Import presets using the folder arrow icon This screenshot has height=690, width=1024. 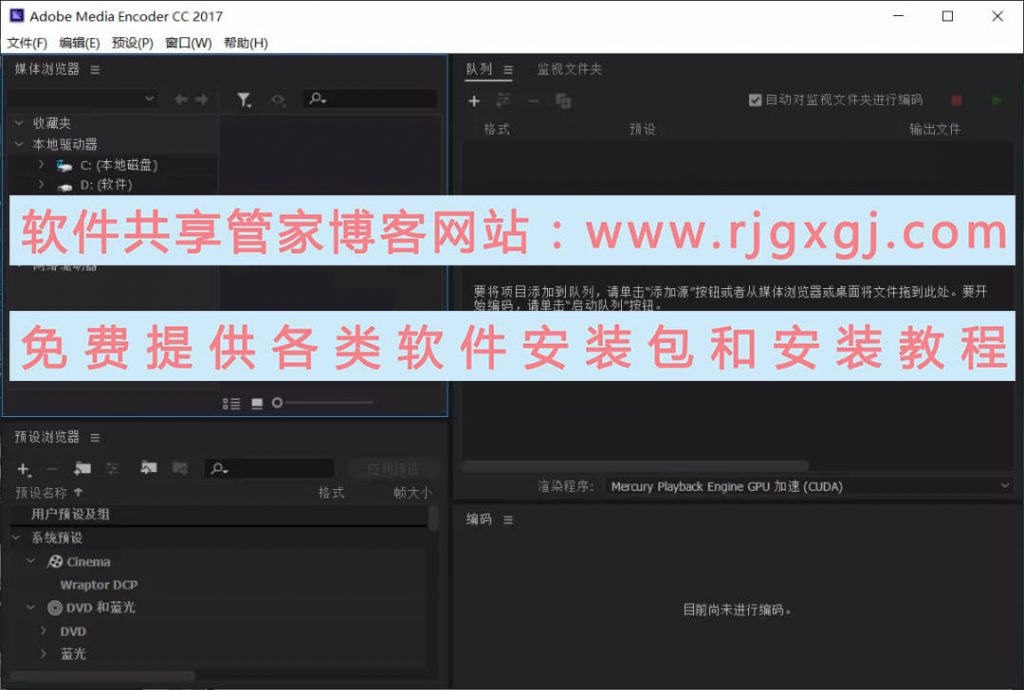pyautogui.click(x=149, y=467)
